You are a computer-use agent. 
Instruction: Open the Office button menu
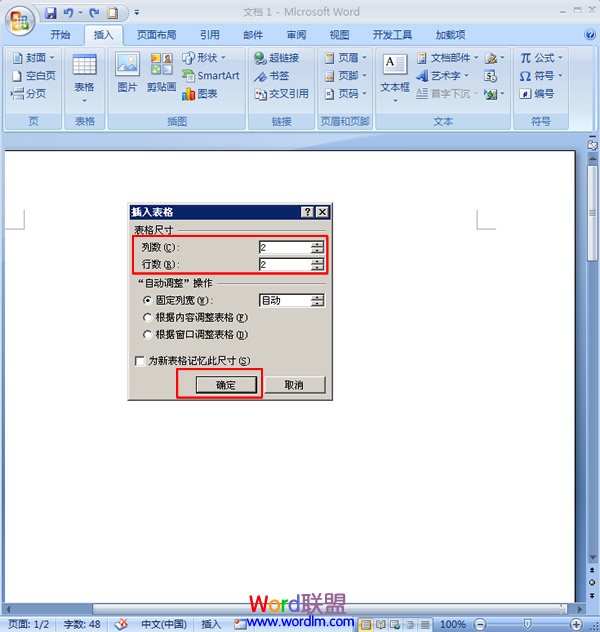(20, 20)
